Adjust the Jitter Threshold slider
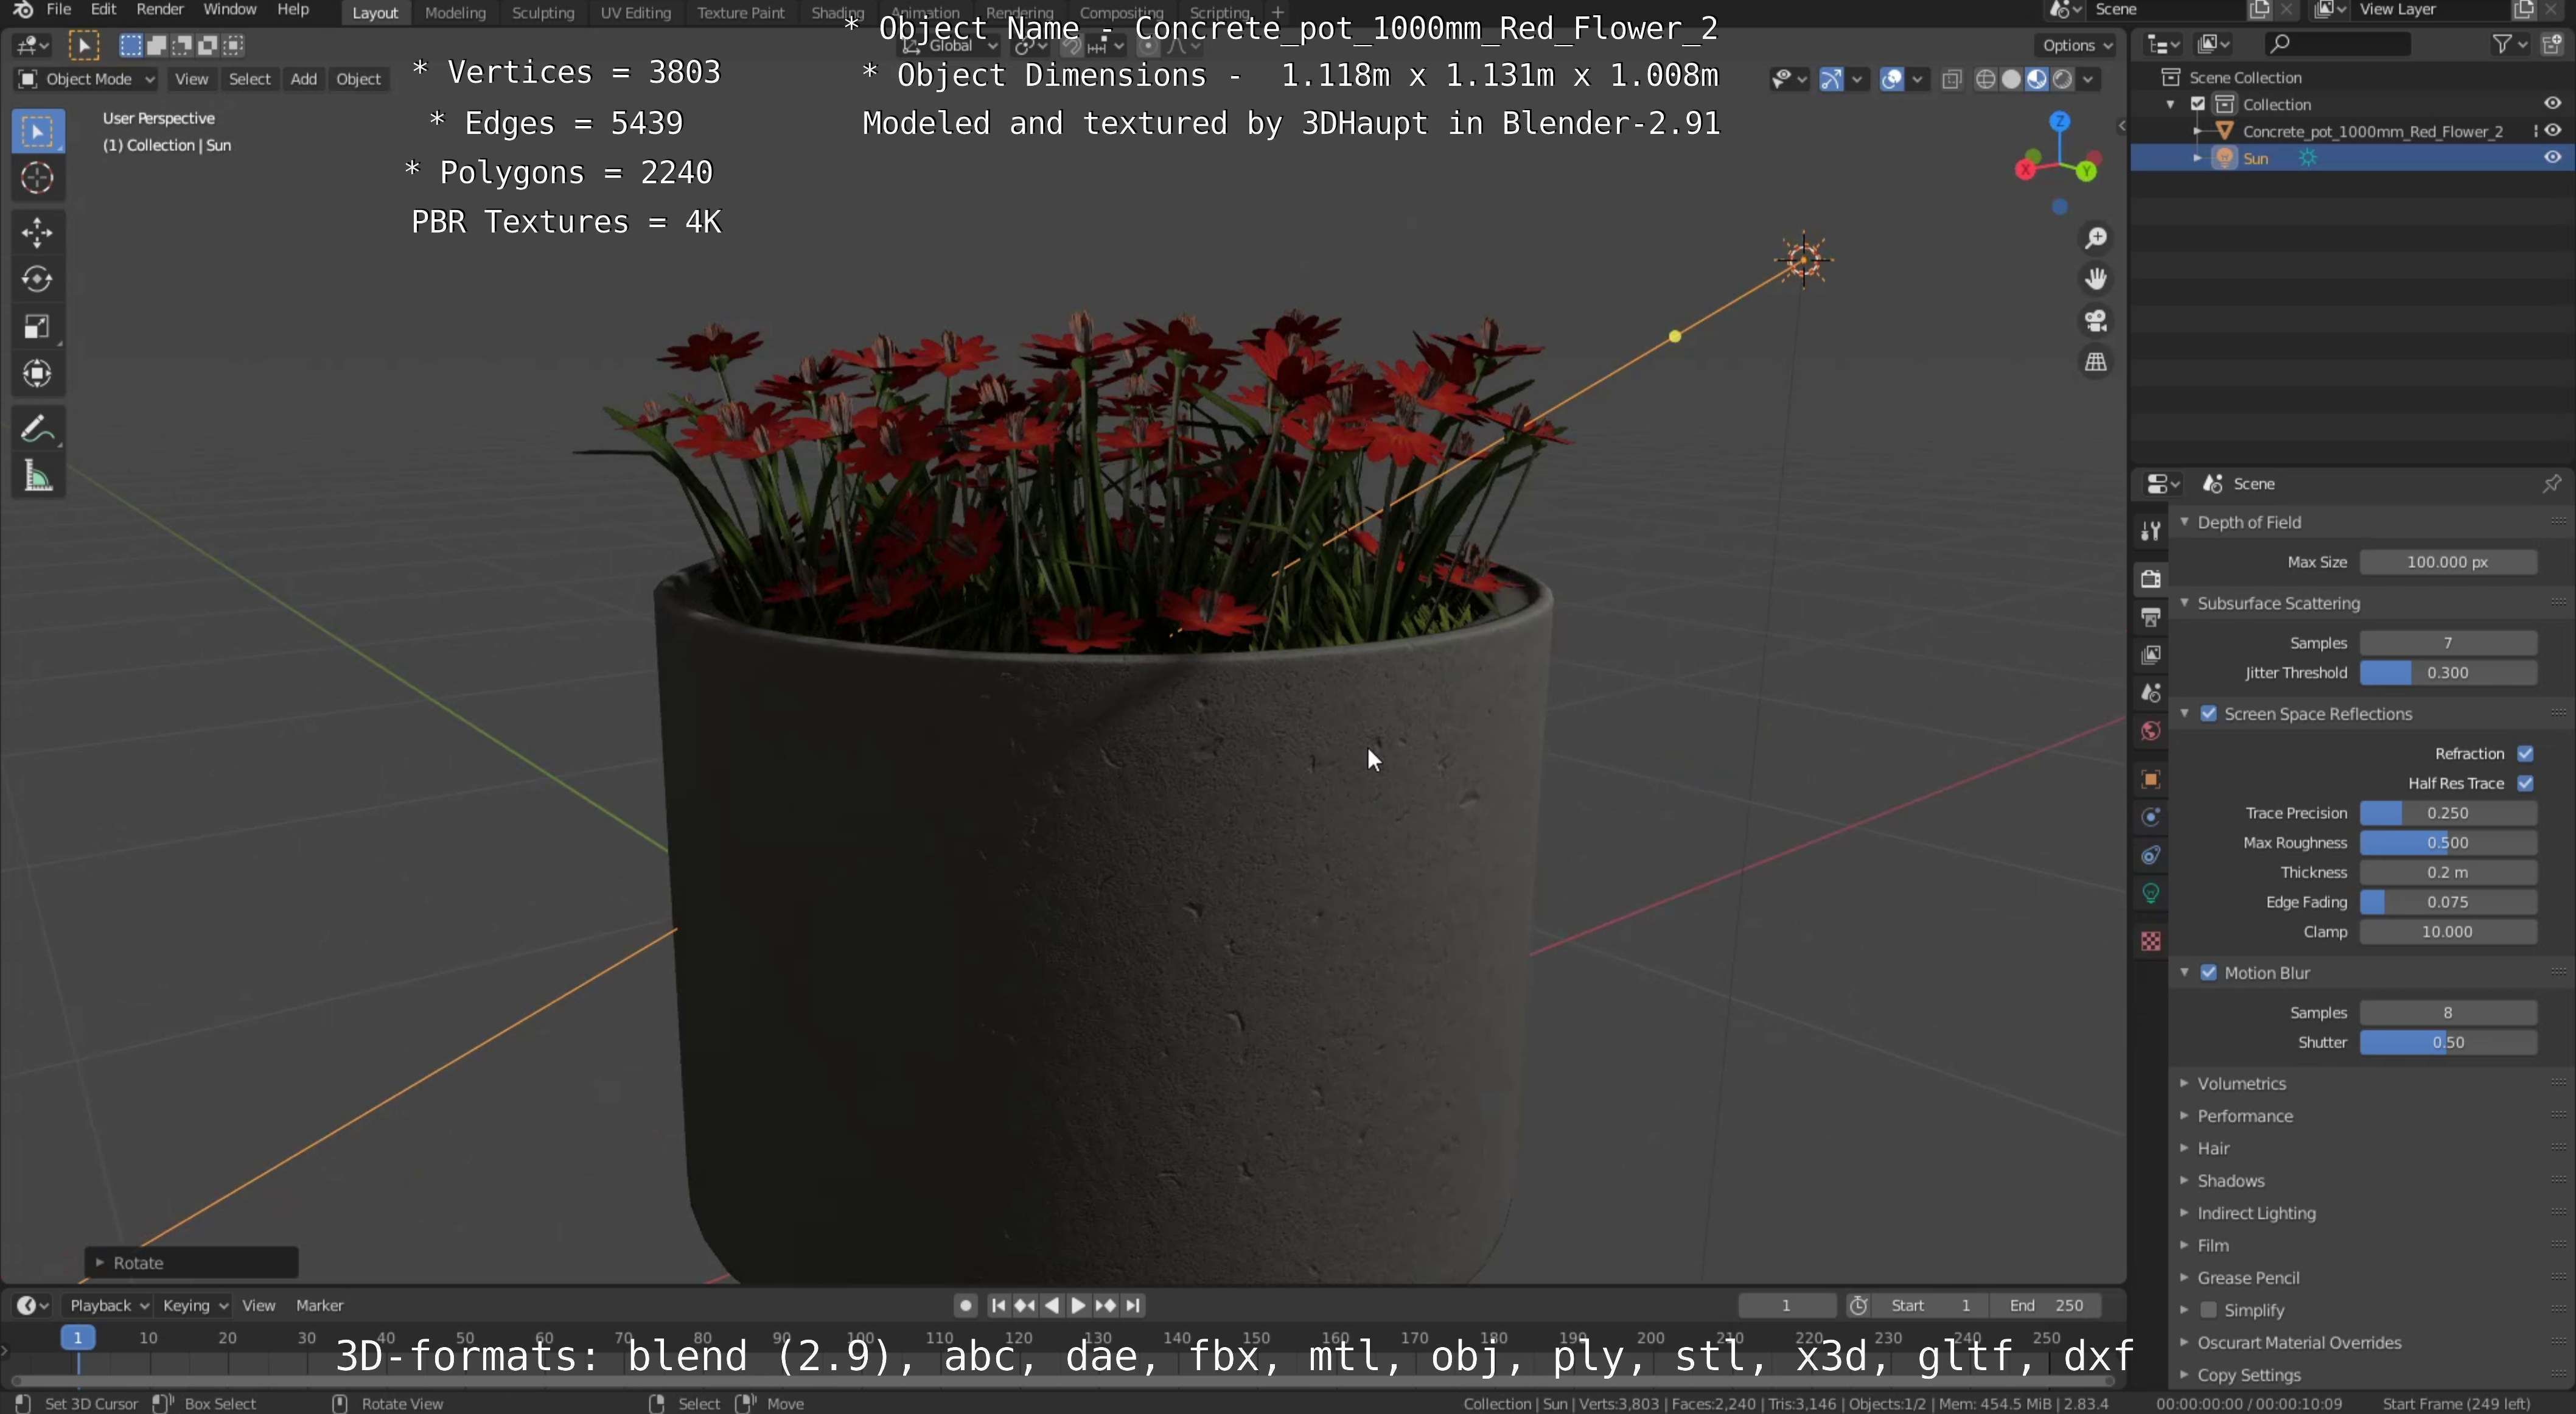Viewport: 2576px width, 1414px height. tap(2448, 673)
